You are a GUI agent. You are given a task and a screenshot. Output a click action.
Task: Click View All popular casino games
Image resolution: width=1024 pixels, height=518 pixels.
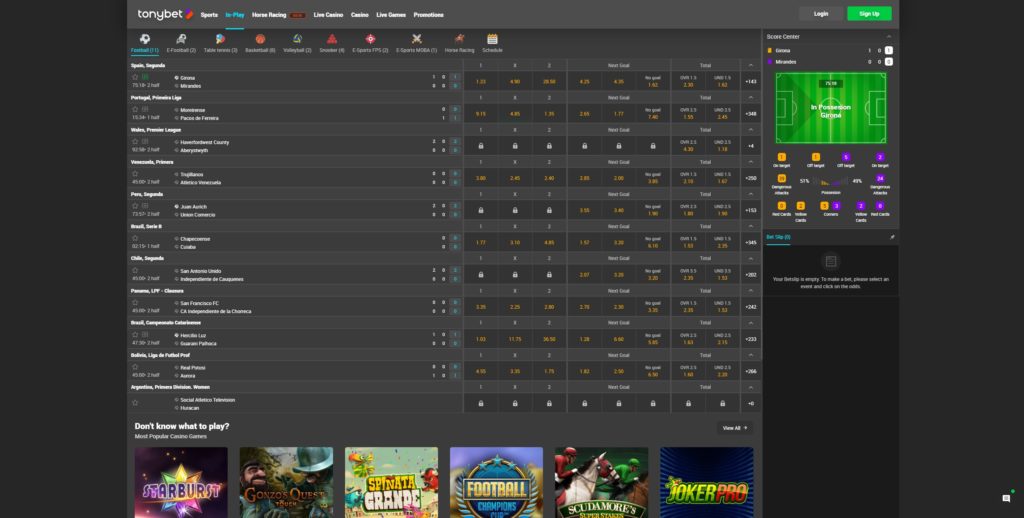tap(735, 428)
